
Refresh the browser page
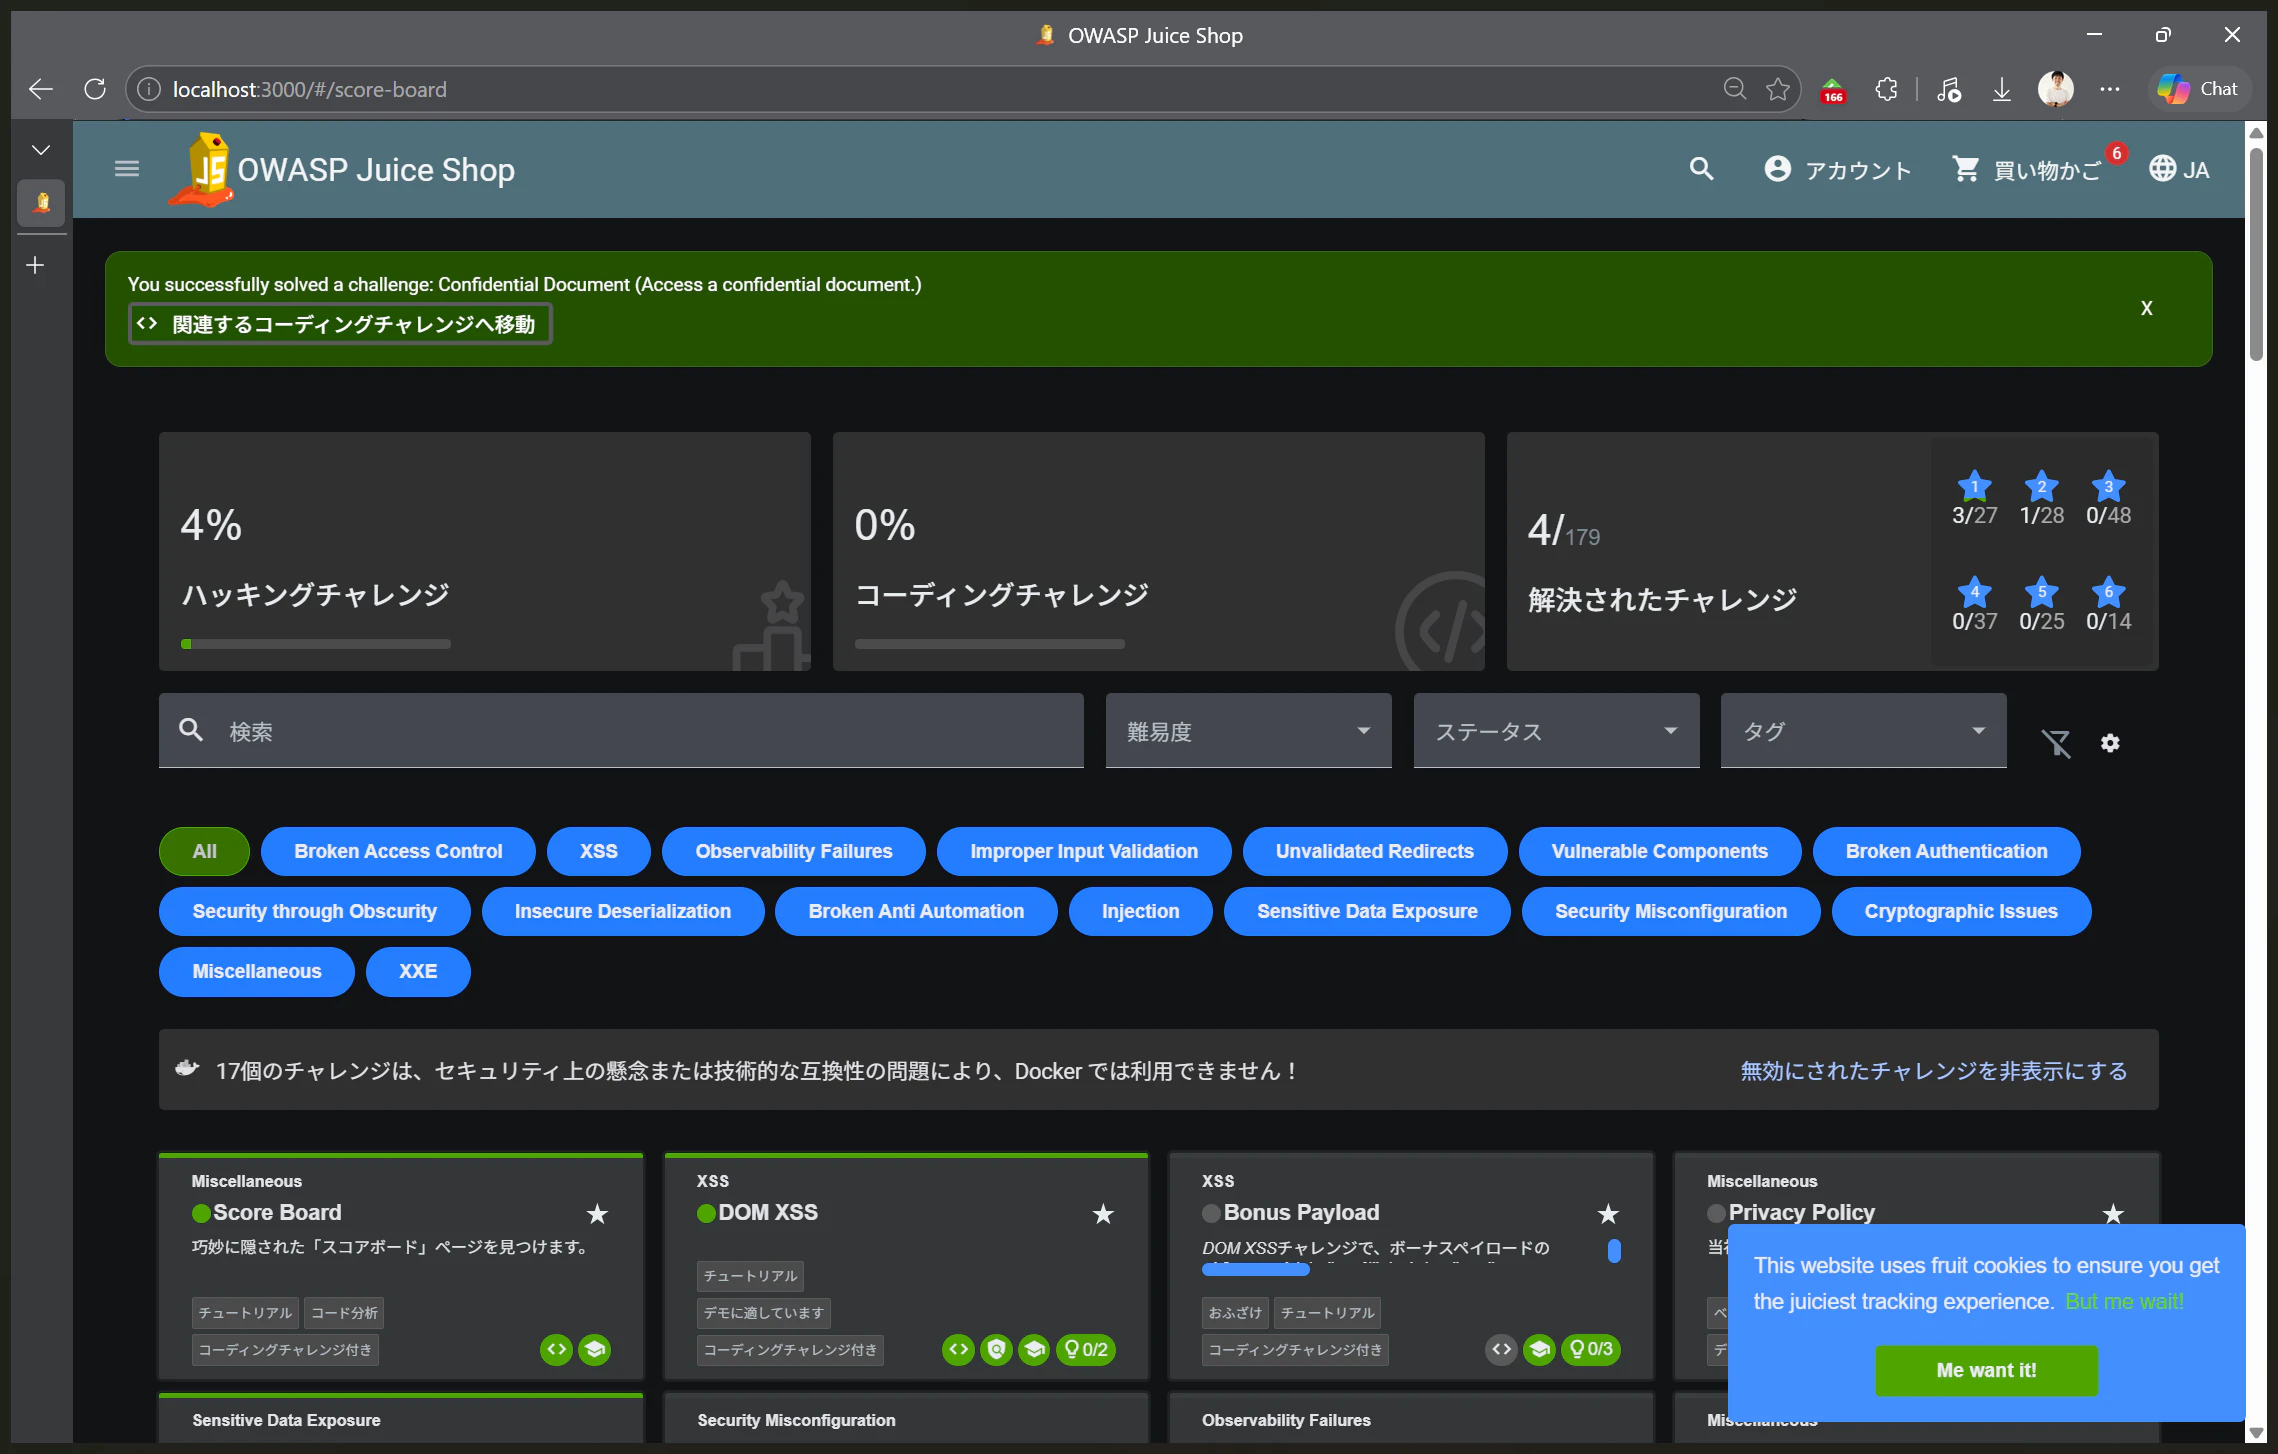(95, 89)
